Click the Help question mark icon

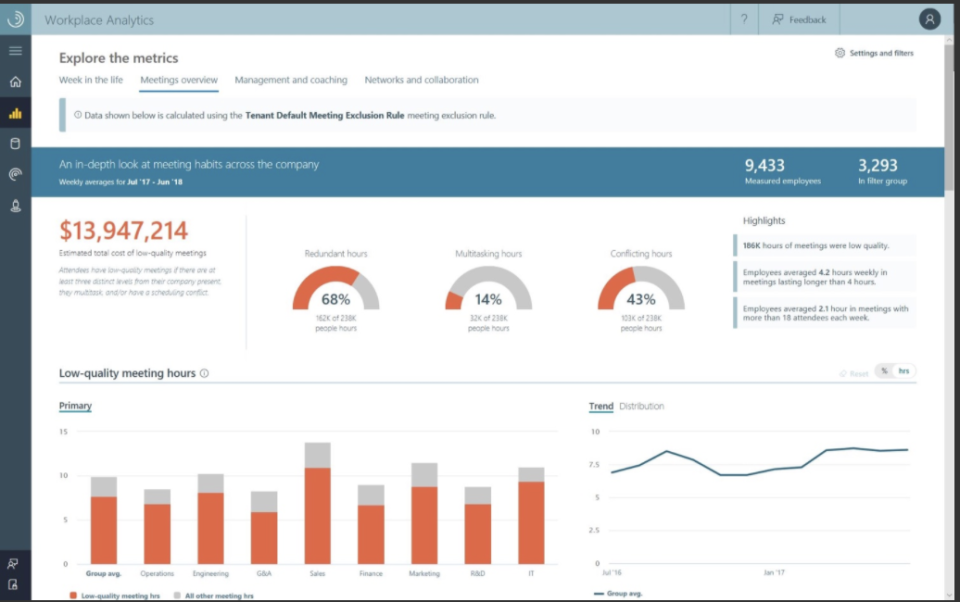click(x=743, y=19)
